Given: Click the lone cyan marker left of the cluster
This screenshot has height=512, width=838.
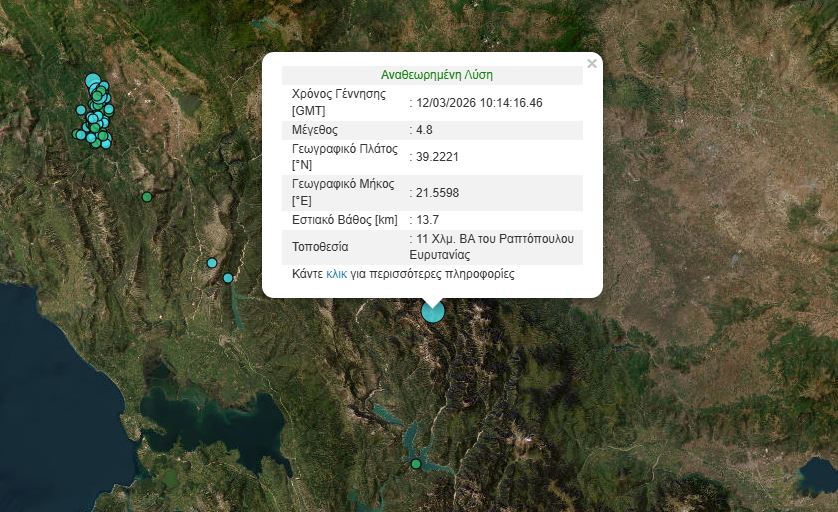Looking at the screenshot, I should [x=81, y=110].
